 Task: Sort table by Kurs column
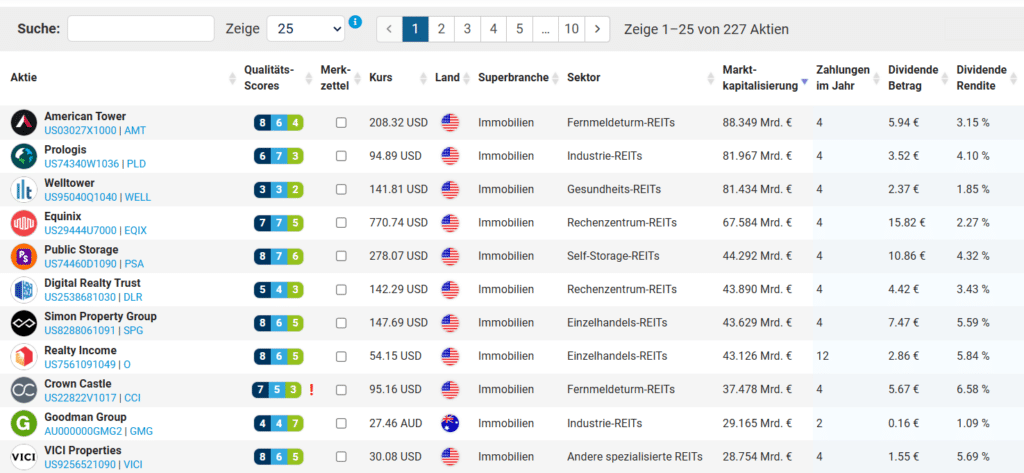click(x=380, y=78)
